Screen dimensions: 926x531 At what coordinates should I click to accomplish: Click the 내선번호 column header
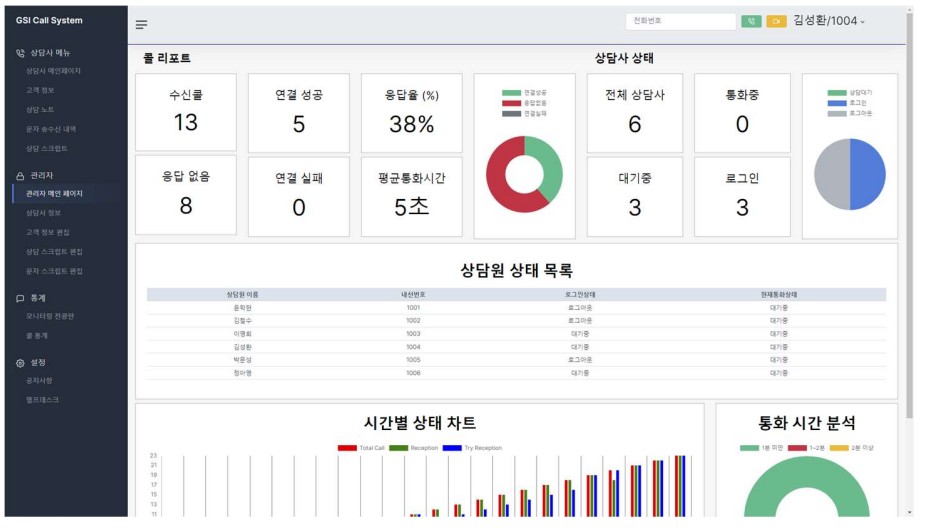pos(413,295)
